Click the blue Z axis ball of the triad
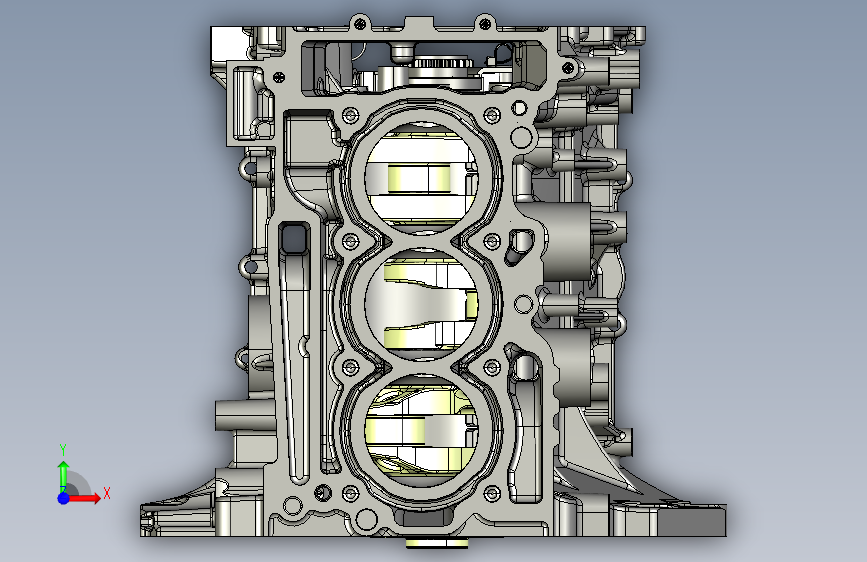Image resolution: width=867 pixels, height=562 pixels. (63, 498)
